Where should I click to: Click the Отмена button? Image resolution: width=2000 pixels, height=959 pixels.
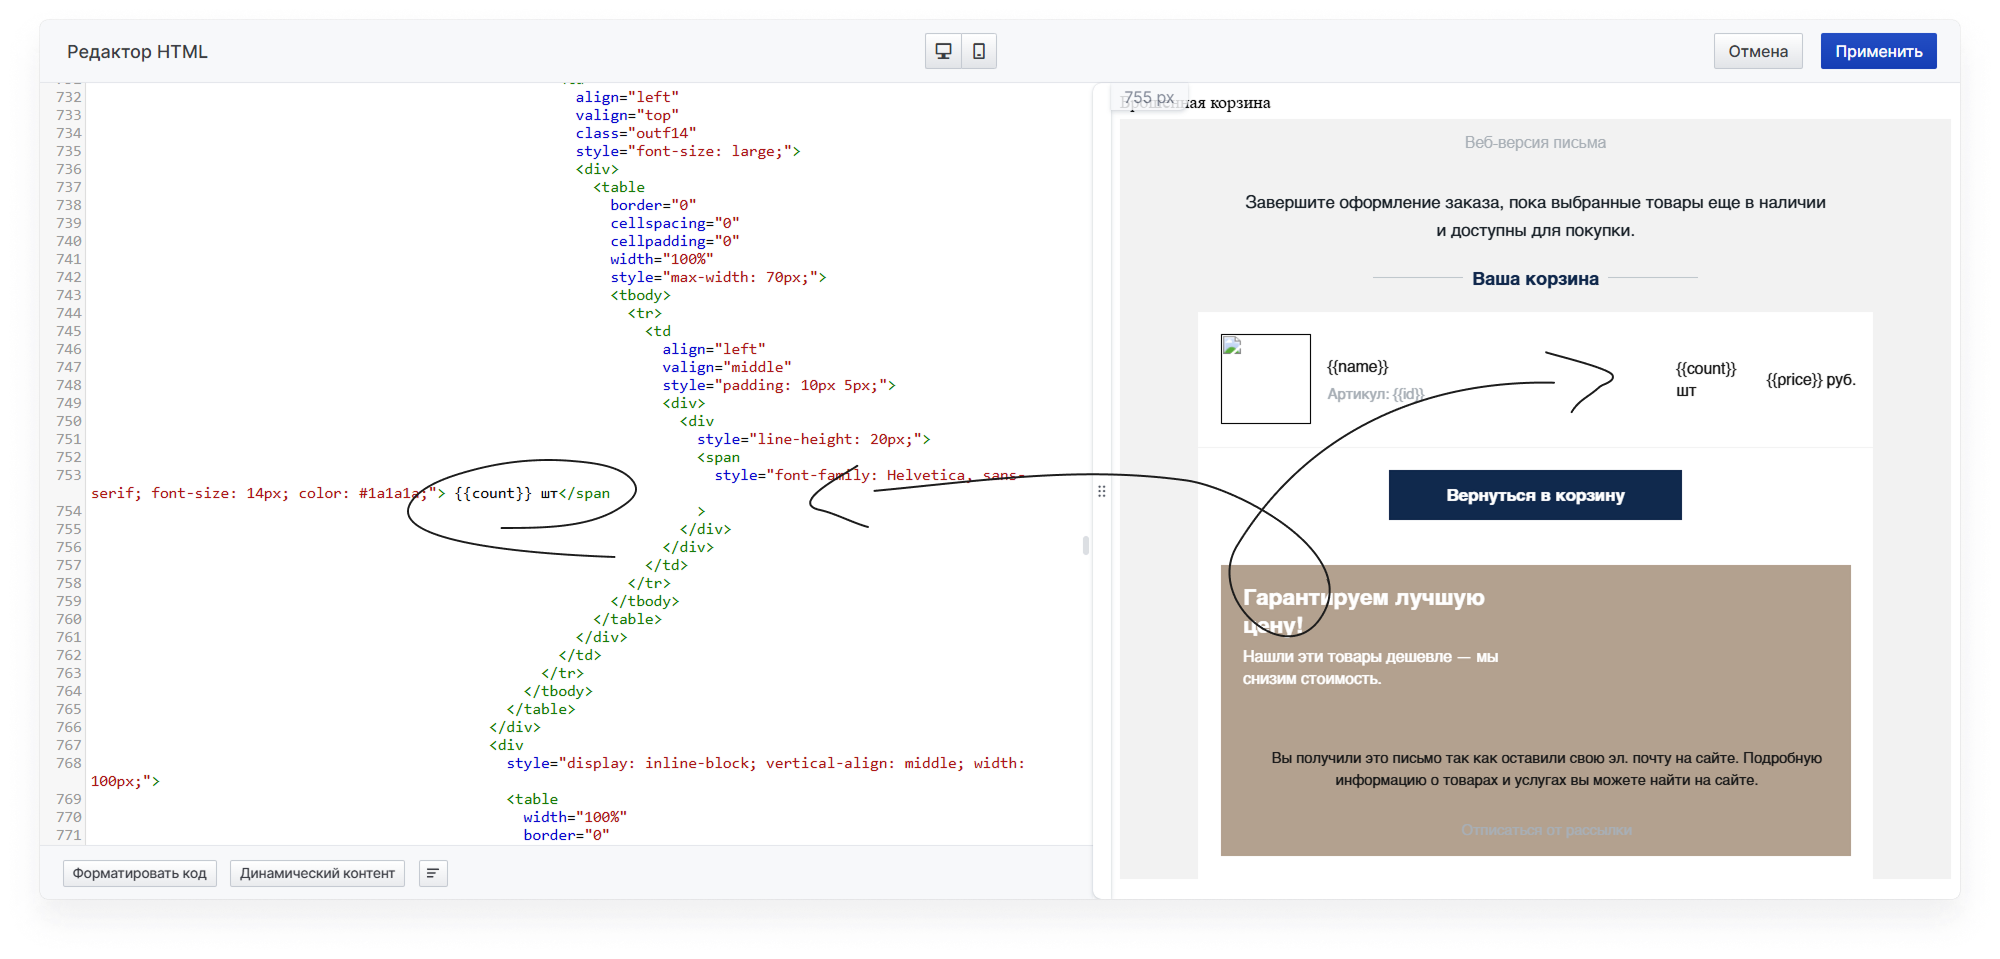(x=1758, y=51)
